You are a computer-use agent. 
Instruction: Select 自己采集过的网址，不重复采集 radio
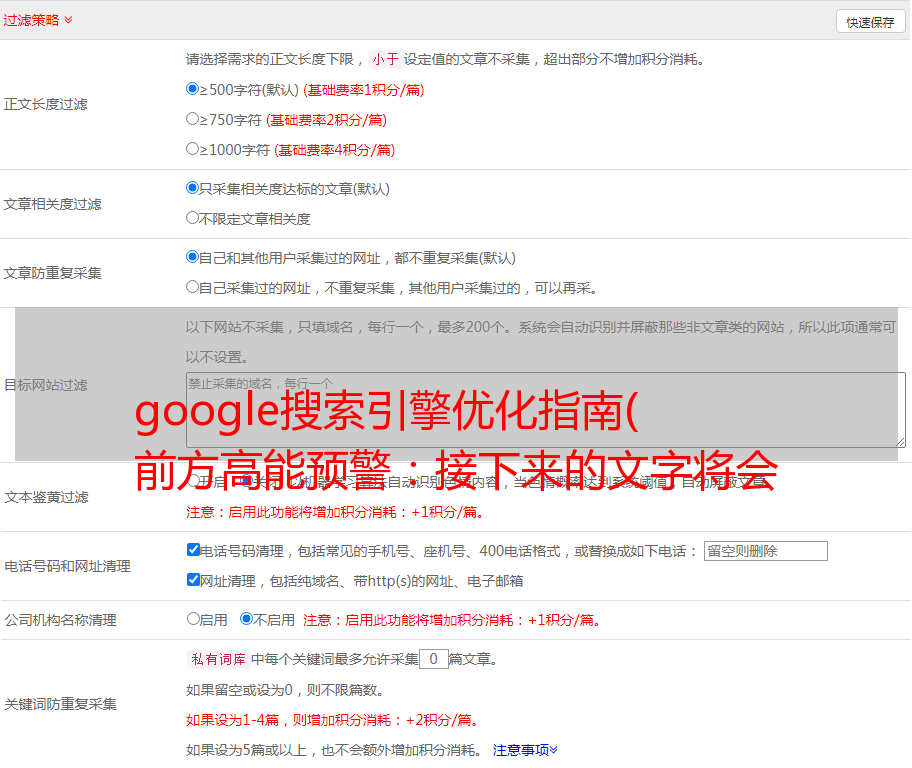coord(192,287)
